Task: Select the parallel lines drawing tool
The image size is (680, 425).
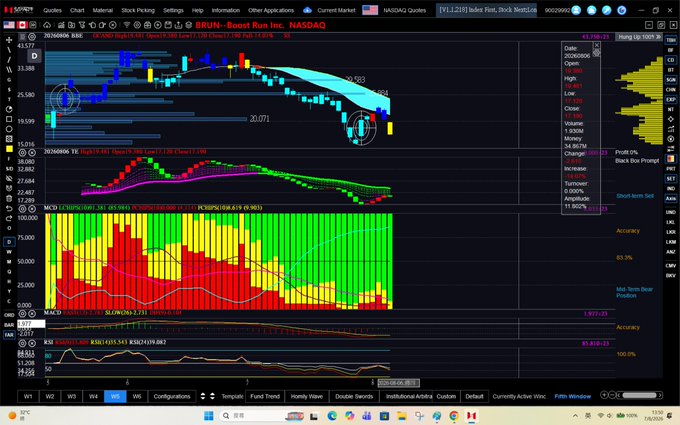Action: (x=9, y=69)
